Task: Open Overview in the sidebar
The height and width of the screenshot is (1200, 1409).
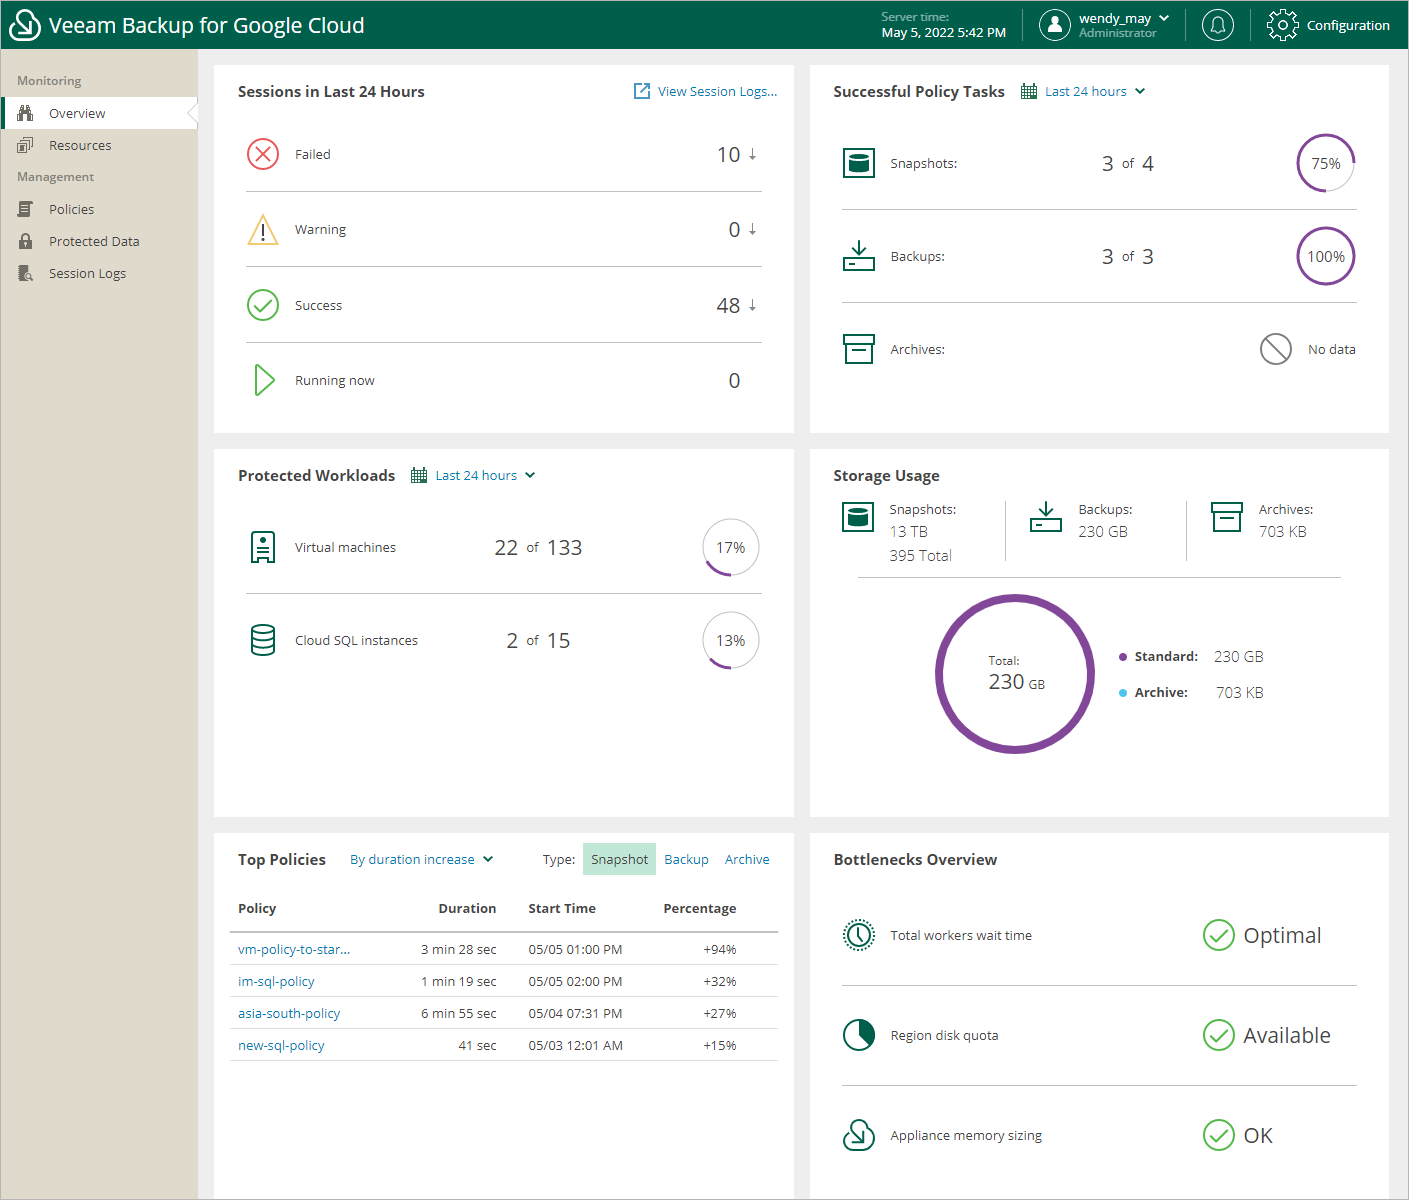Action: (99, 113)
